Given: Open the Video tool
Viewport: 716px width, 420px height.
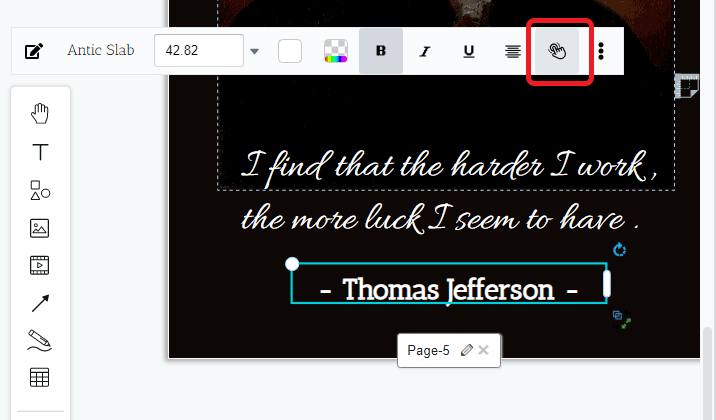Looking at the screenshot, I should click(40, 266).
